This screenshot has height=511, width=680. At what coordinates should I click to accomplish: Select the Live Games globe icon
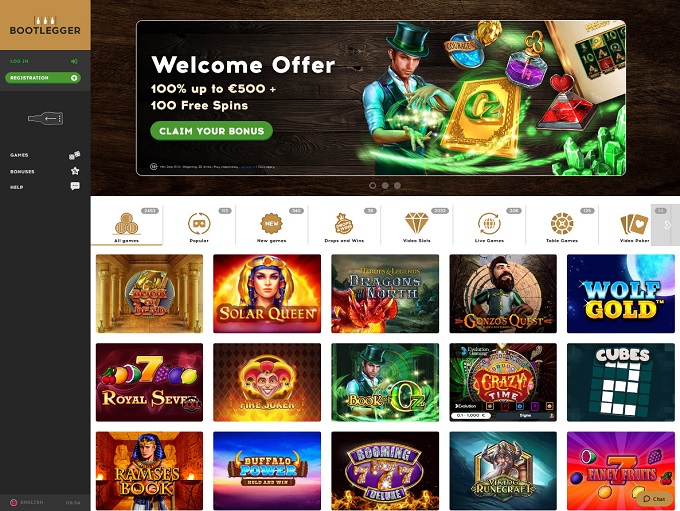point(489,224)
